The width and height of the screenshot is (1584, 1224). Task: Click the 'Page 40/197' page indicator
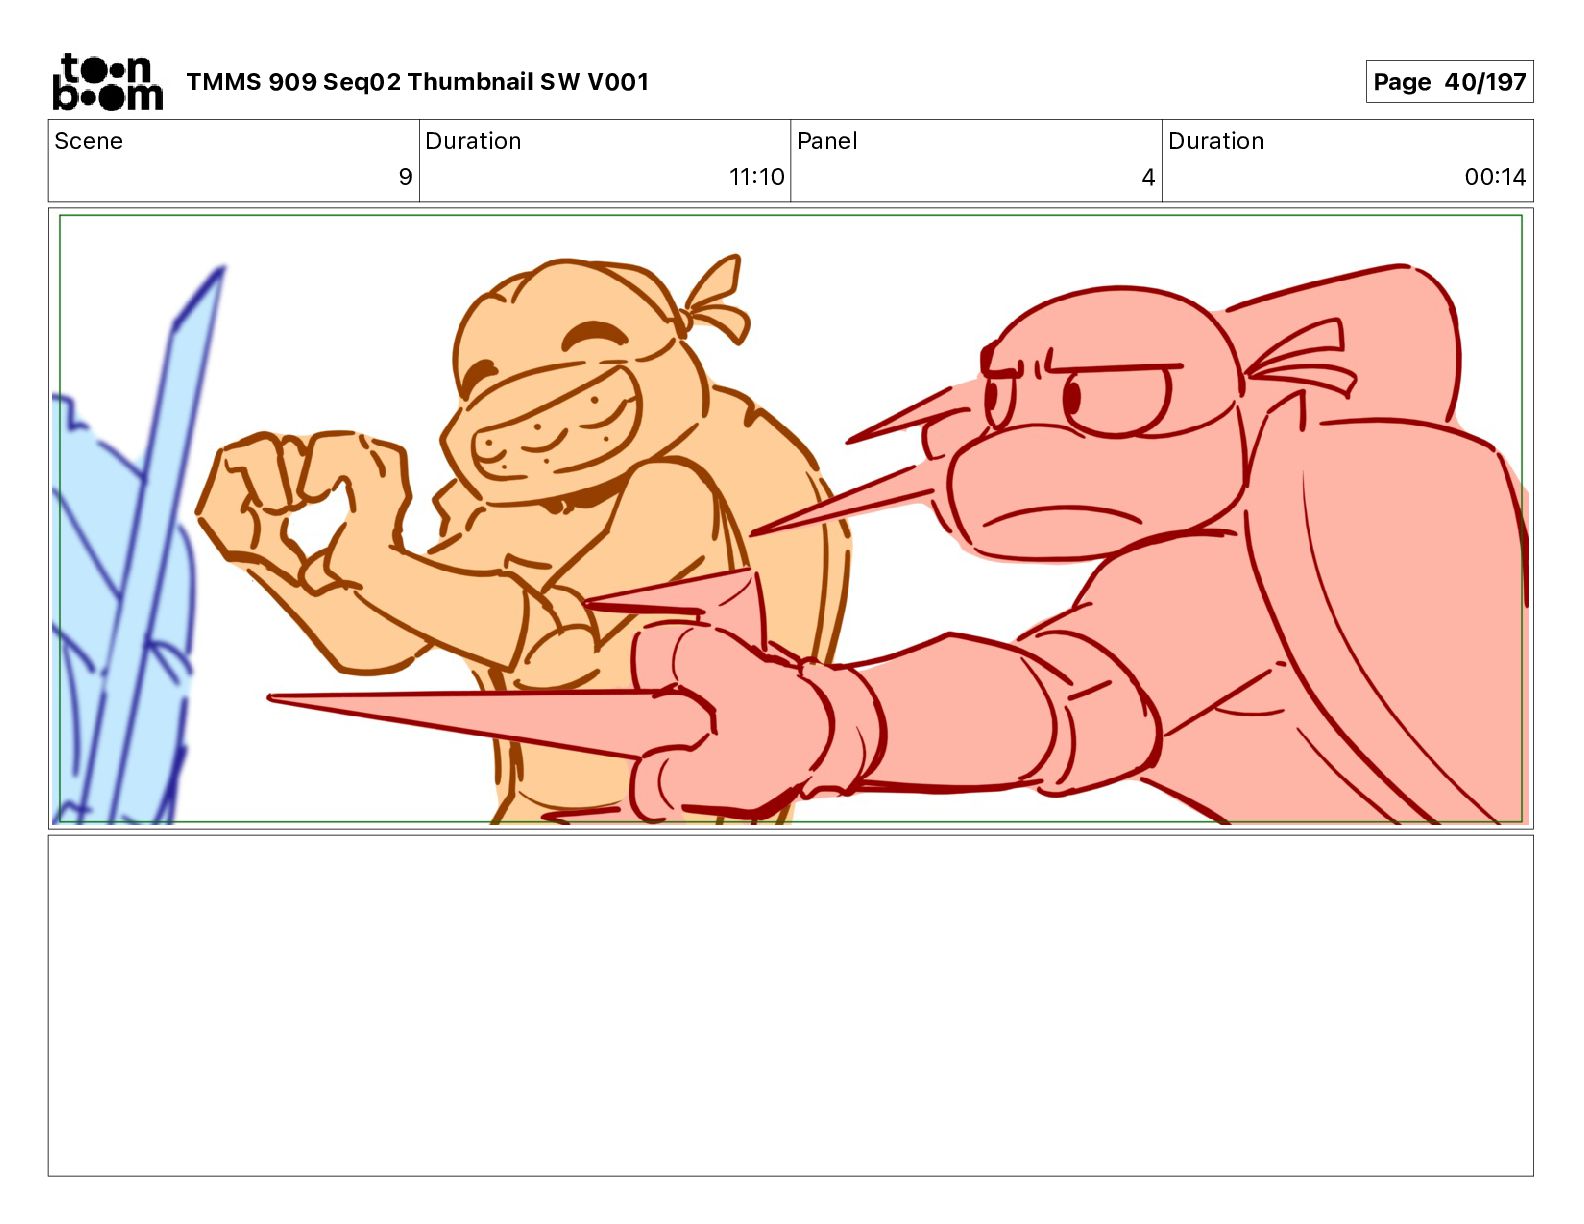1449,82
